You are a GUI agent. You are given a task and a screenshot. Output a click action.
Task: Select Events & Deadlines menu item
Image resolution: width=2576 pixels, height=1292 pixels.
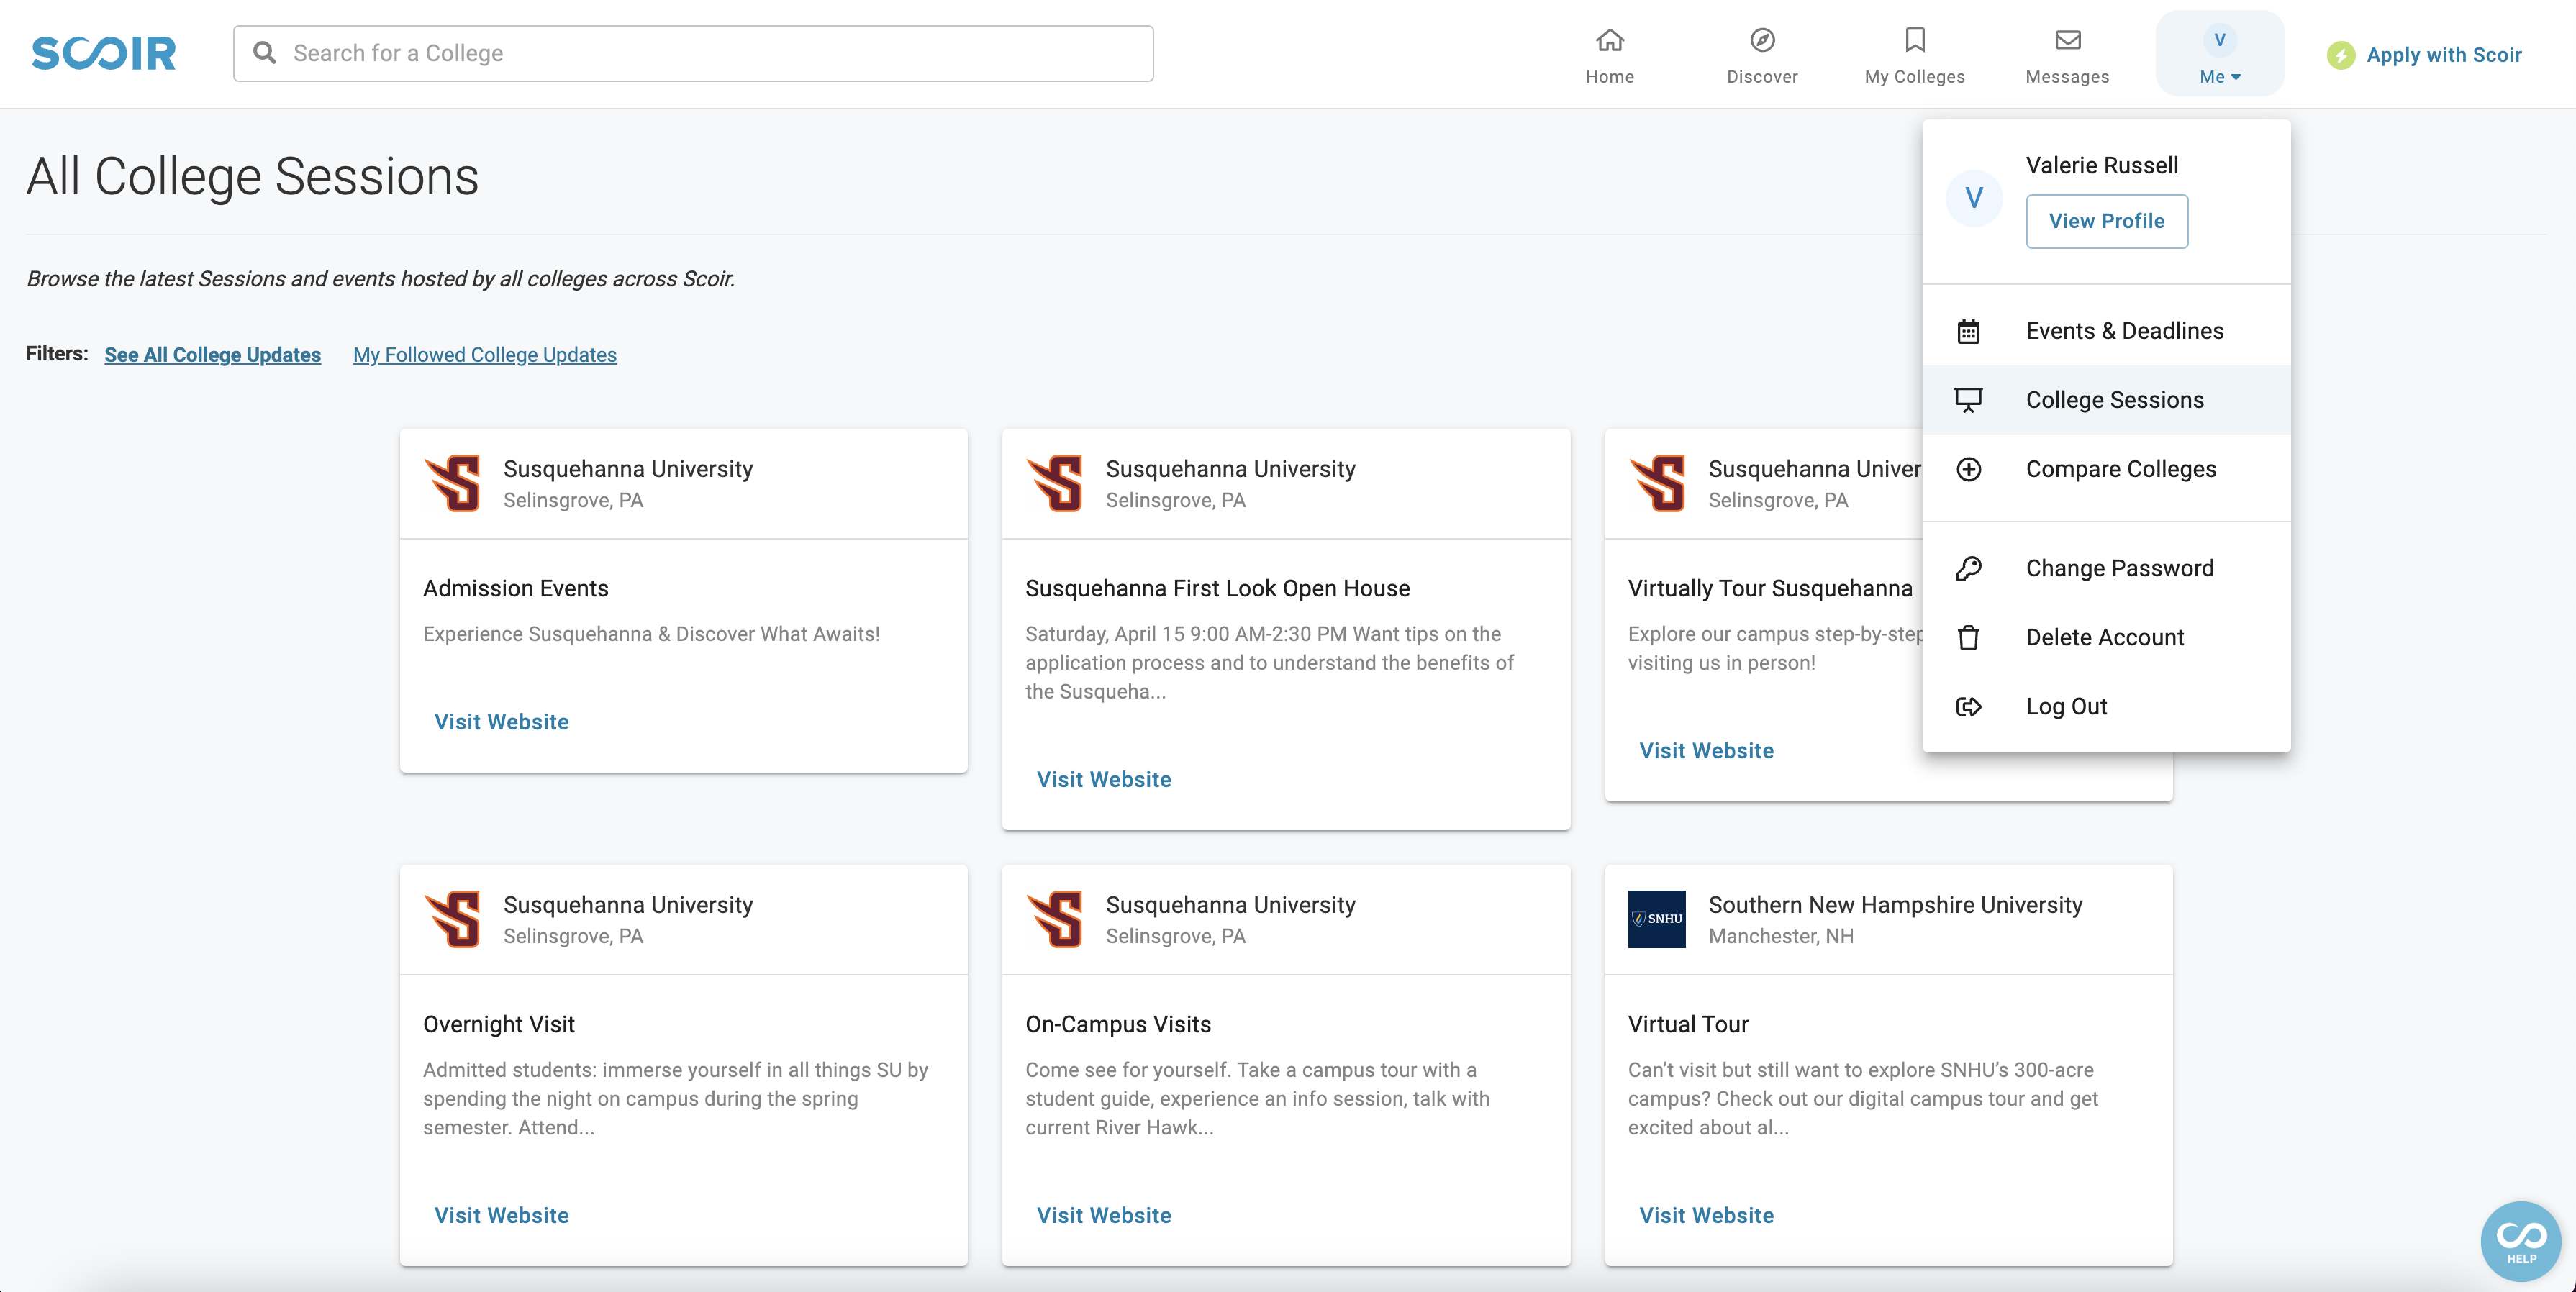(2106, 331)
